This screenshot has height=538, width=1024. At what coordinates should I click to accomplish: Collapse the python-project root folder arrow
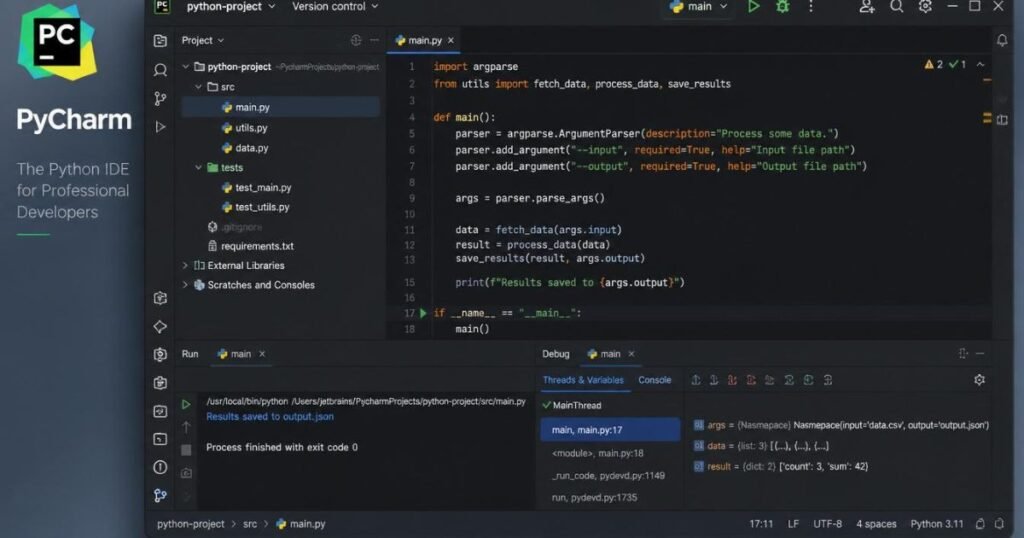pyautogui.click(x=185, y=67)
